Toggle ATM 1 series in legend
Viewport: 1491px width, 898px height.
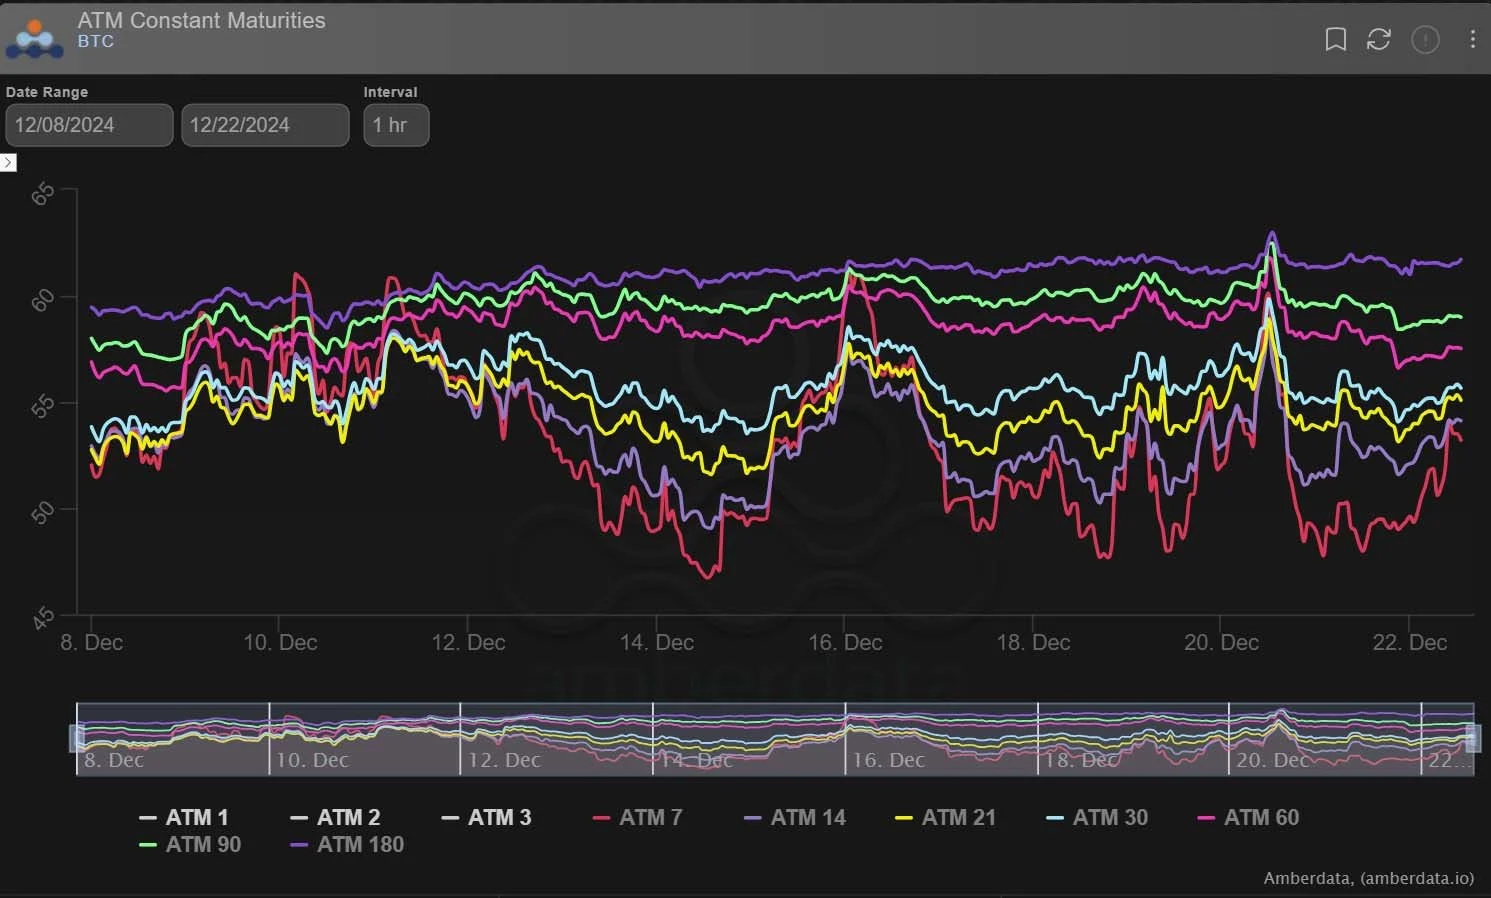coord(184,817)
